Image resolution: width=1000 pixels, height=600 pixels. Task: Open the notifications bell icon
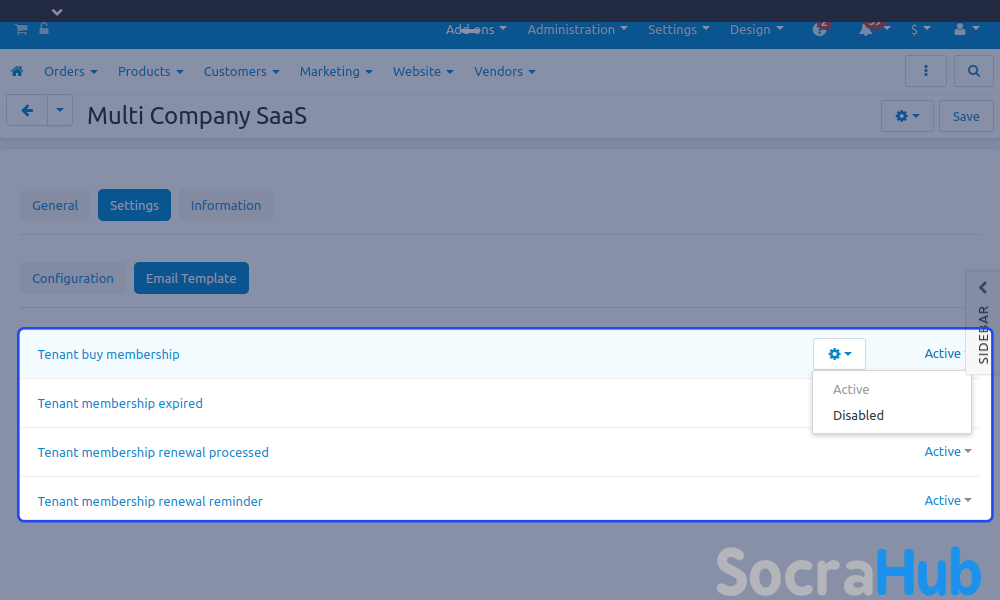coord(866,30)
